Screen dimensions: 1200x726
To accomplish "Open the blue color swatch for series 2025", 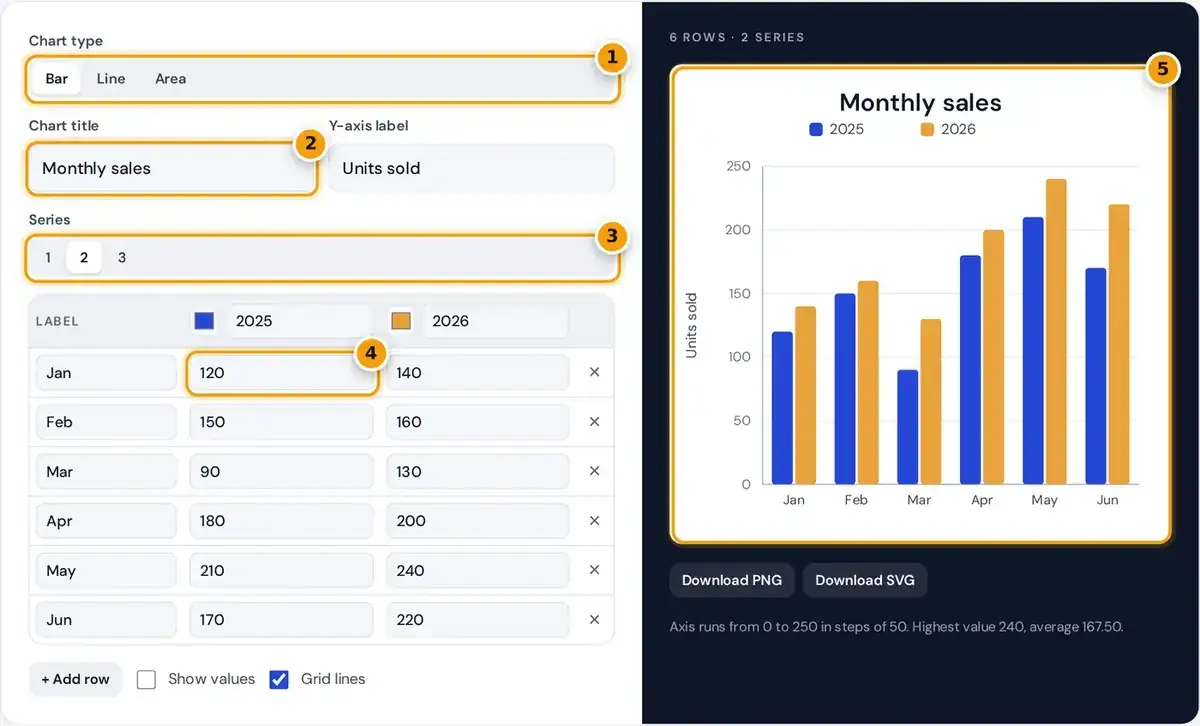I will click(204, 321).
